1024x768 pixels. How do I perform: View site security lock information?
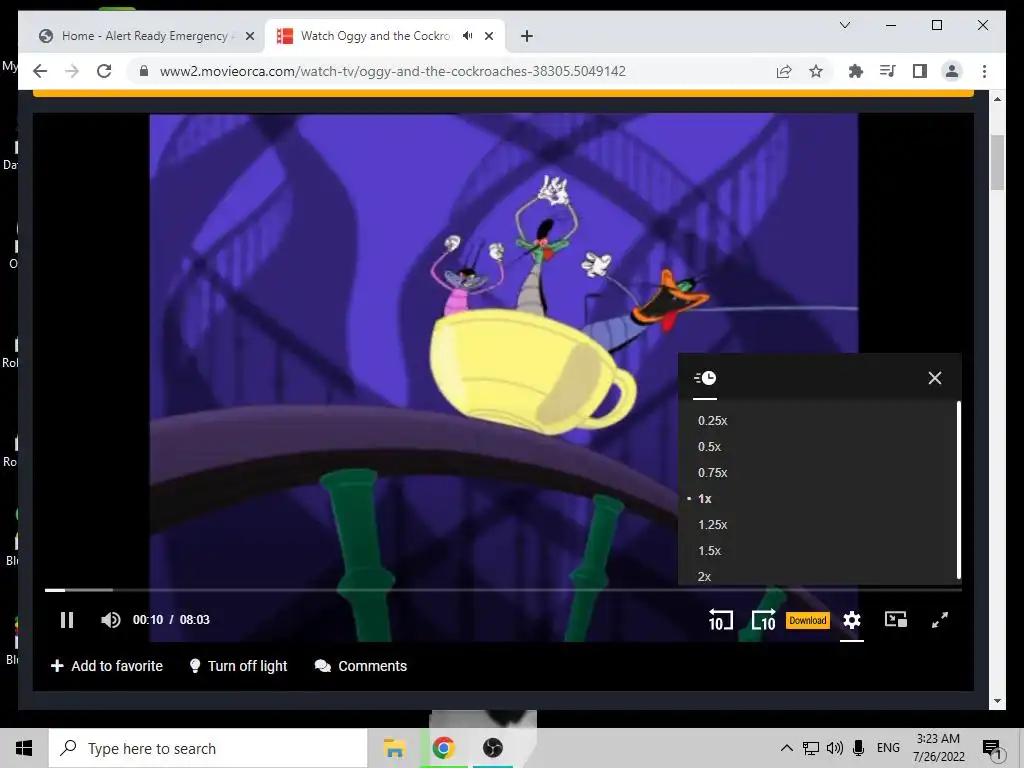(x=144, y=71)
